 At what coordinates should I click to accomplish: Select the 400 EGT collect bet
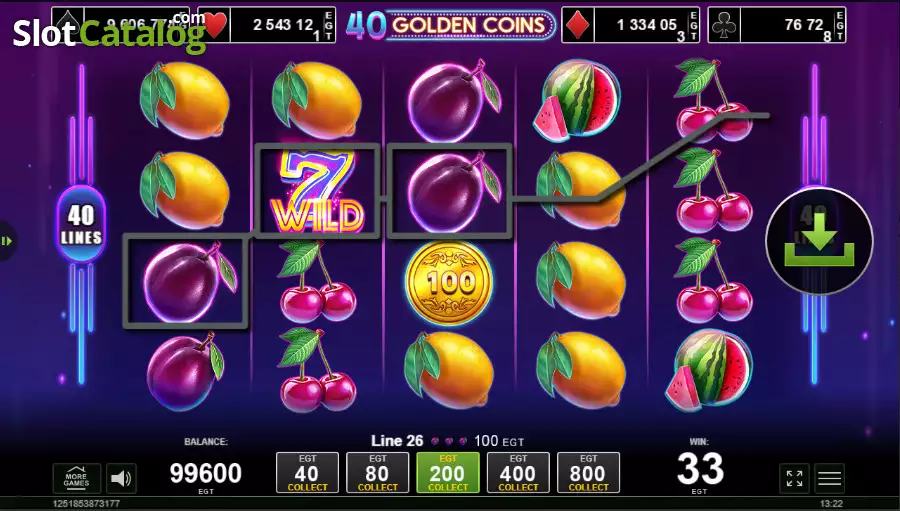pyautogui.click(x=518, y=473)
